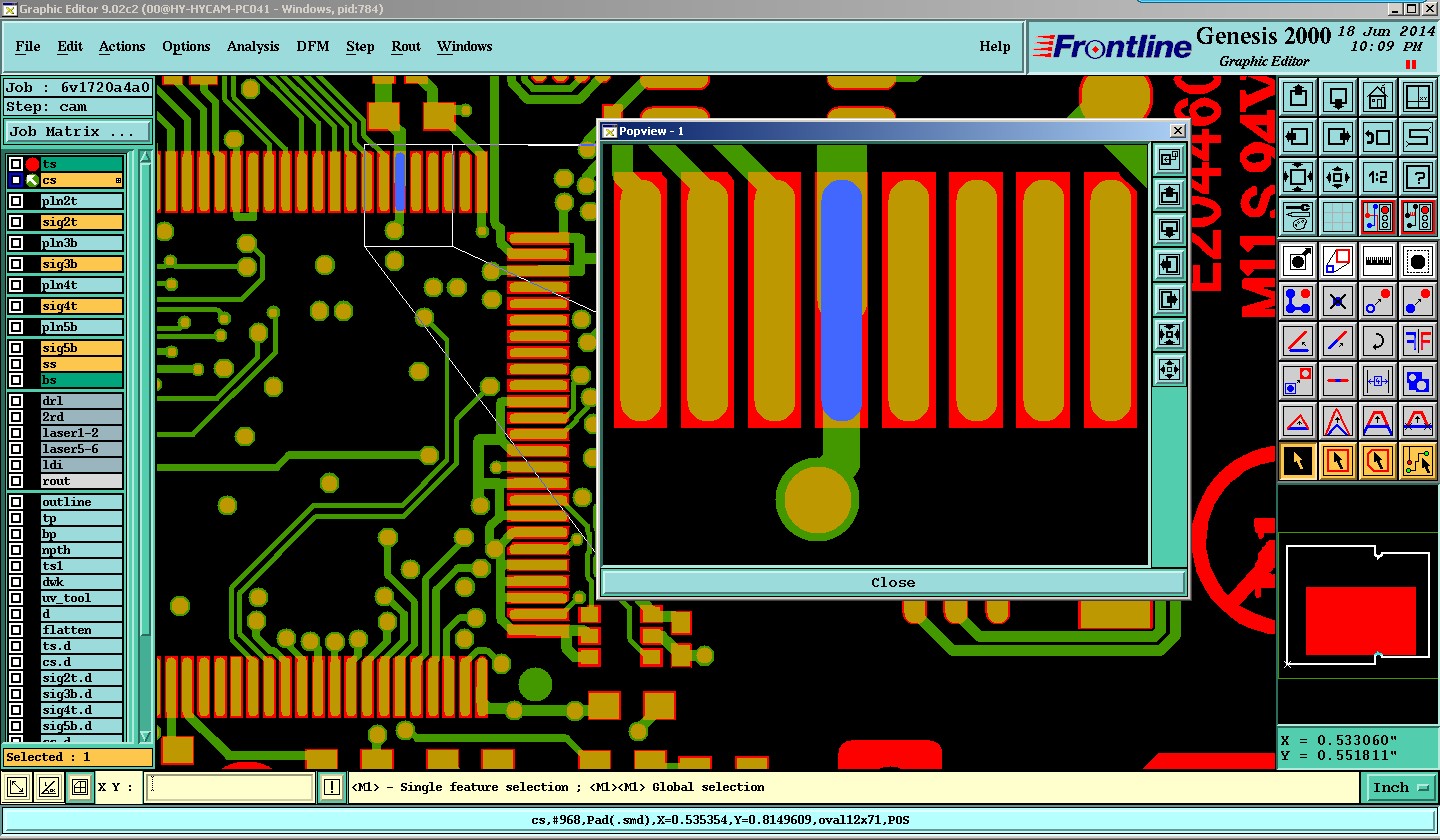
Task: Toggle display checkbox for outline layer
Action: [x=16, y=502]
